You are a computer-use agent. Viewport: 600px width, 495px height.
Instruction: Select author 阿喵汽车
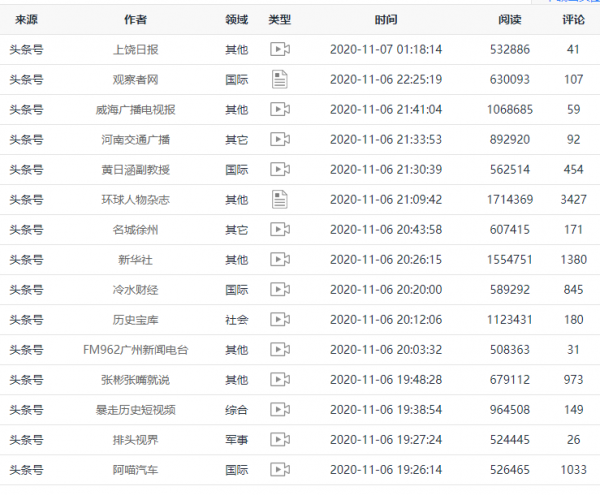[135, 470]
